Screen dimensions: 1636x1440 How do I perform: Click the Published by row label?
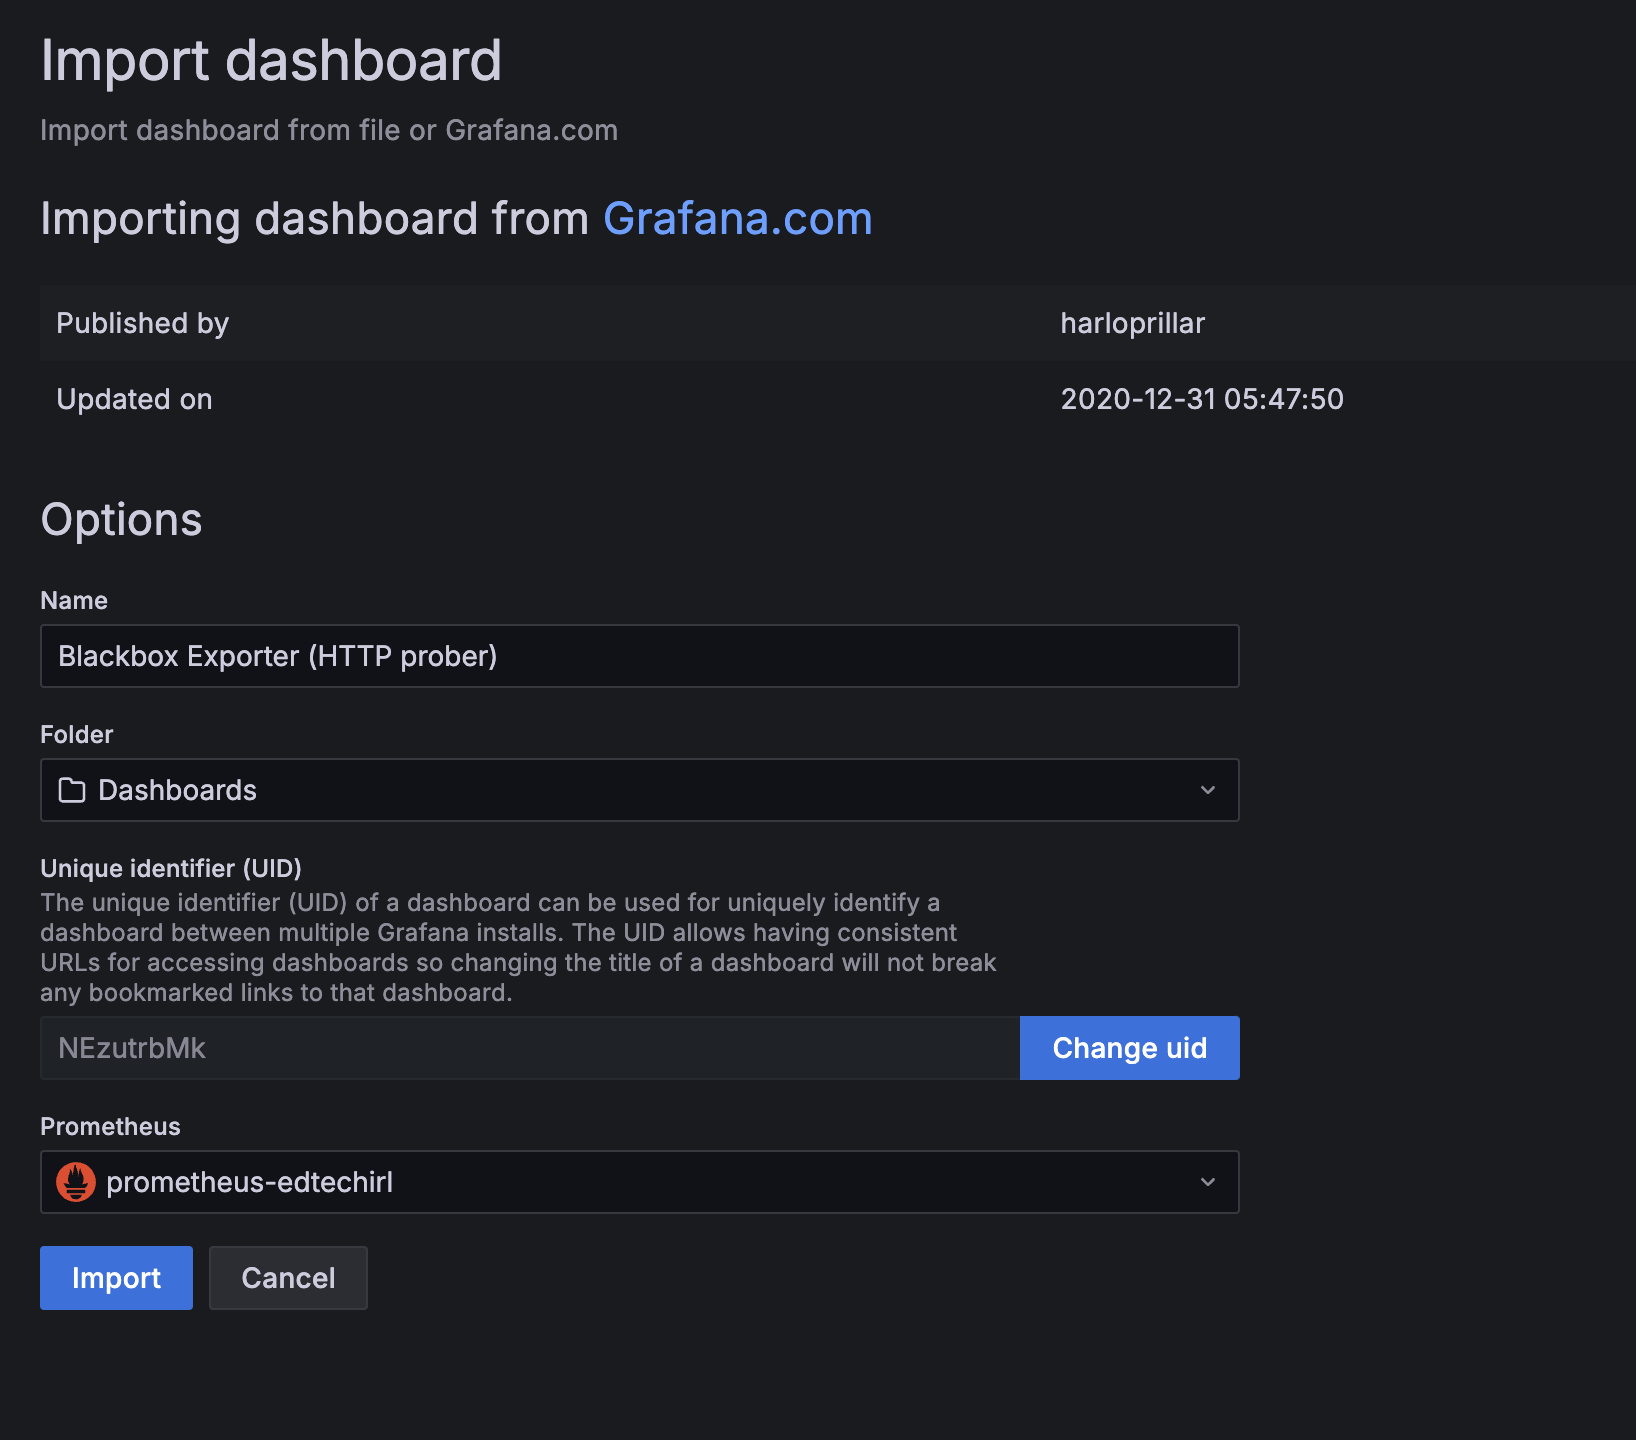pos(143,323)
